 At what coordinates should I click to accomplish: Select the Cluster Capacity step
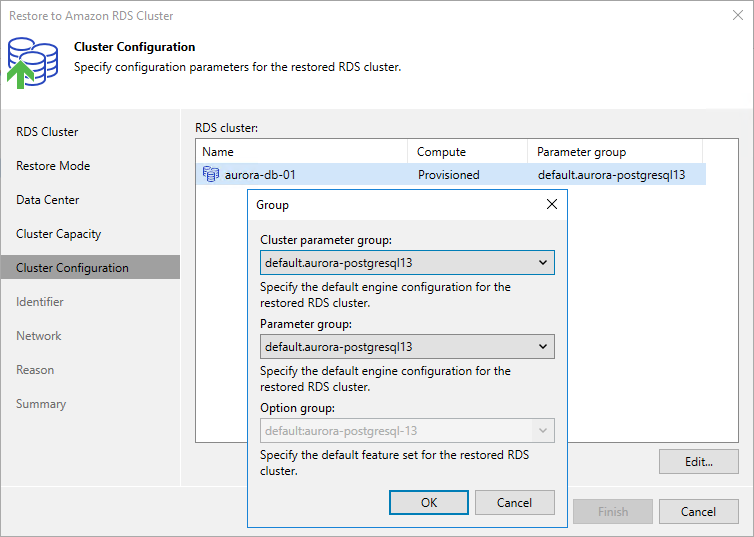click(x=58, y=234)
